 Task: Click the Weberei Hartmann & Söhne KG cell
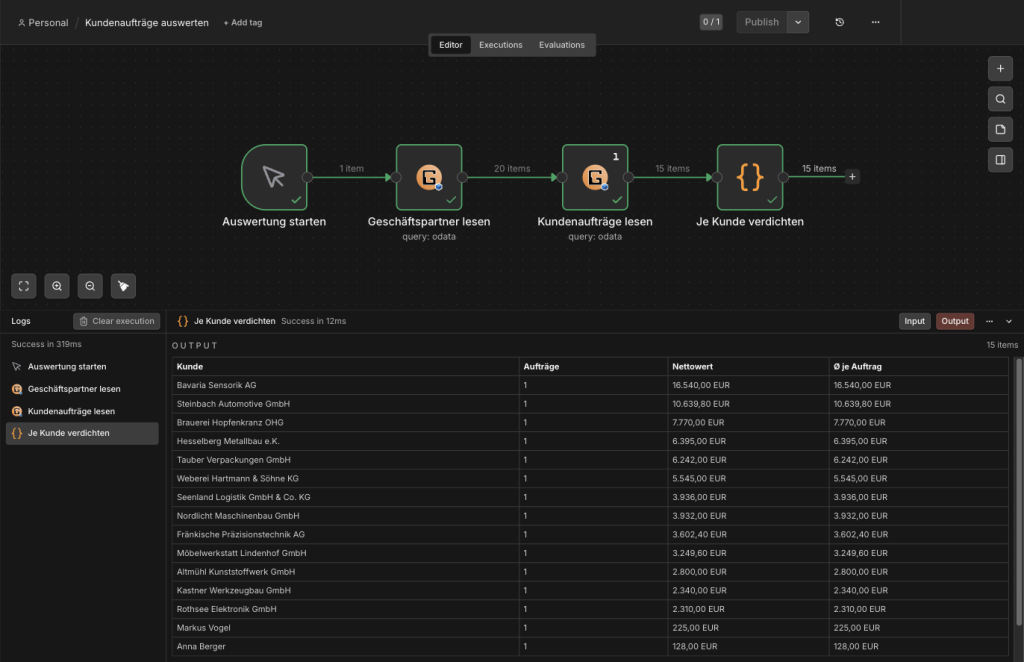[345, 479]
